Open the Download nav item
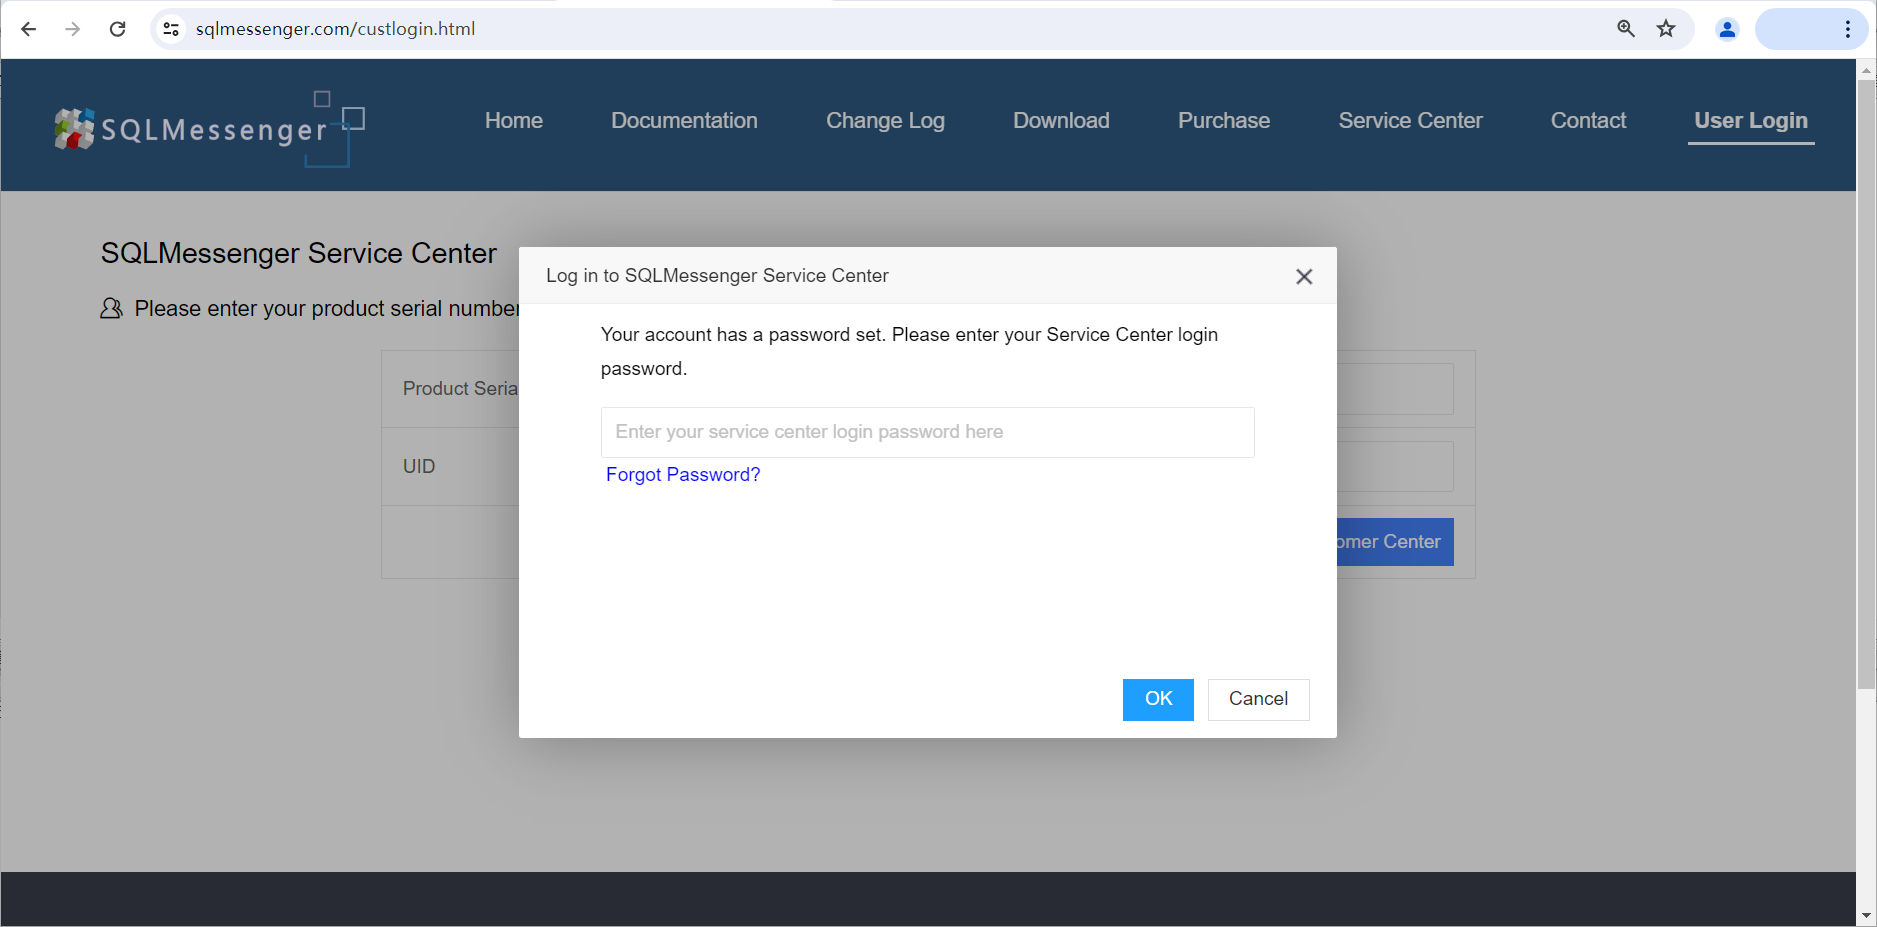1877x927 pixels. pos(1061,121)
